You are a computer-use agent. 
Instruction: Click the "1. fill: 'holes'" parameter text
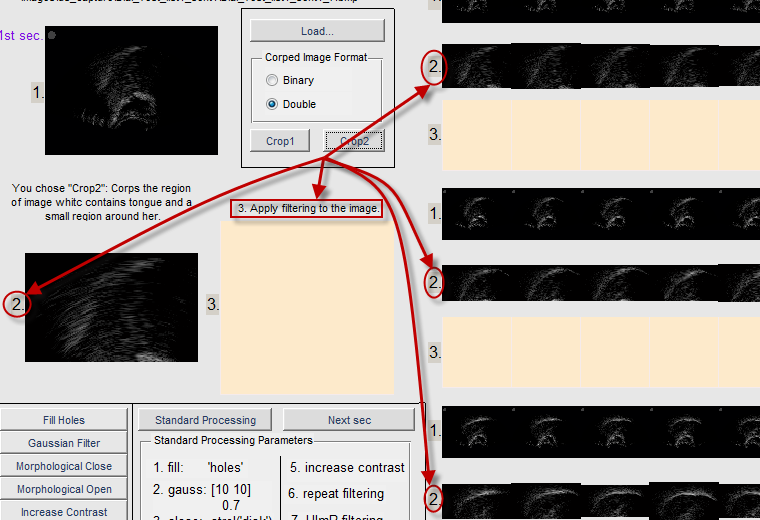198,468
